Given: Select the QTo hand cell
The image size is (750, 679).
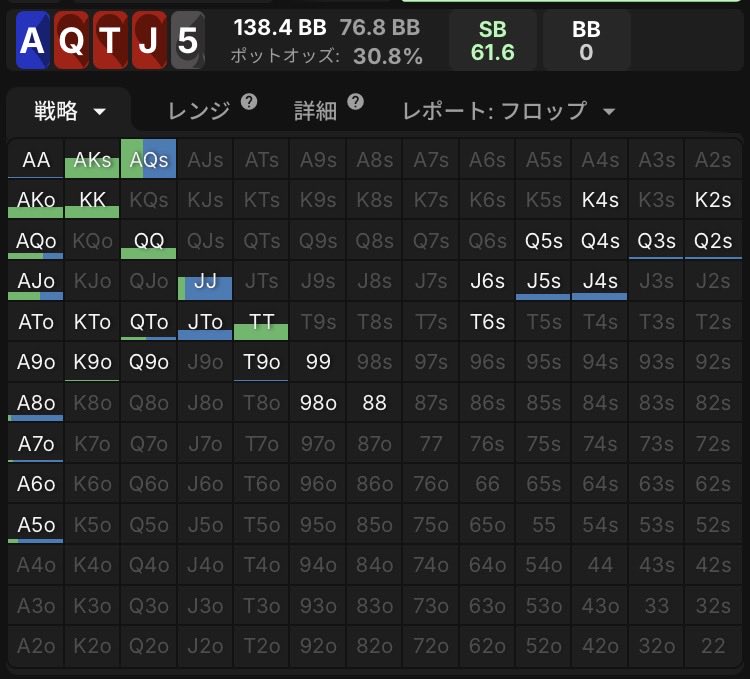Looking at the screenshot, I should (x=148, y=321).
